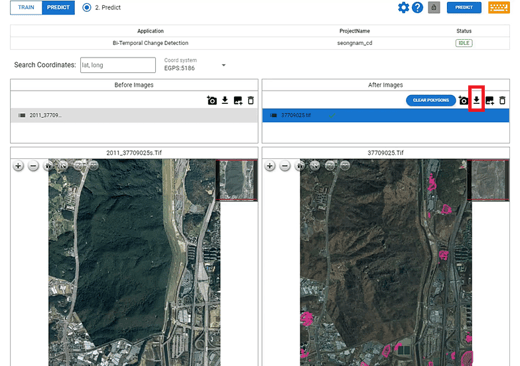
Task: Click the camera icon in Before Images
Action: coord(212,100)
